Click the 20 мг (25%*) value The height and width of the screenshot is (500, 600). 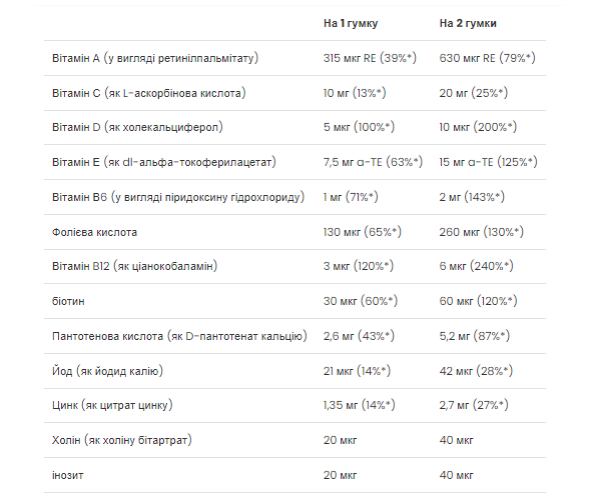473,93
